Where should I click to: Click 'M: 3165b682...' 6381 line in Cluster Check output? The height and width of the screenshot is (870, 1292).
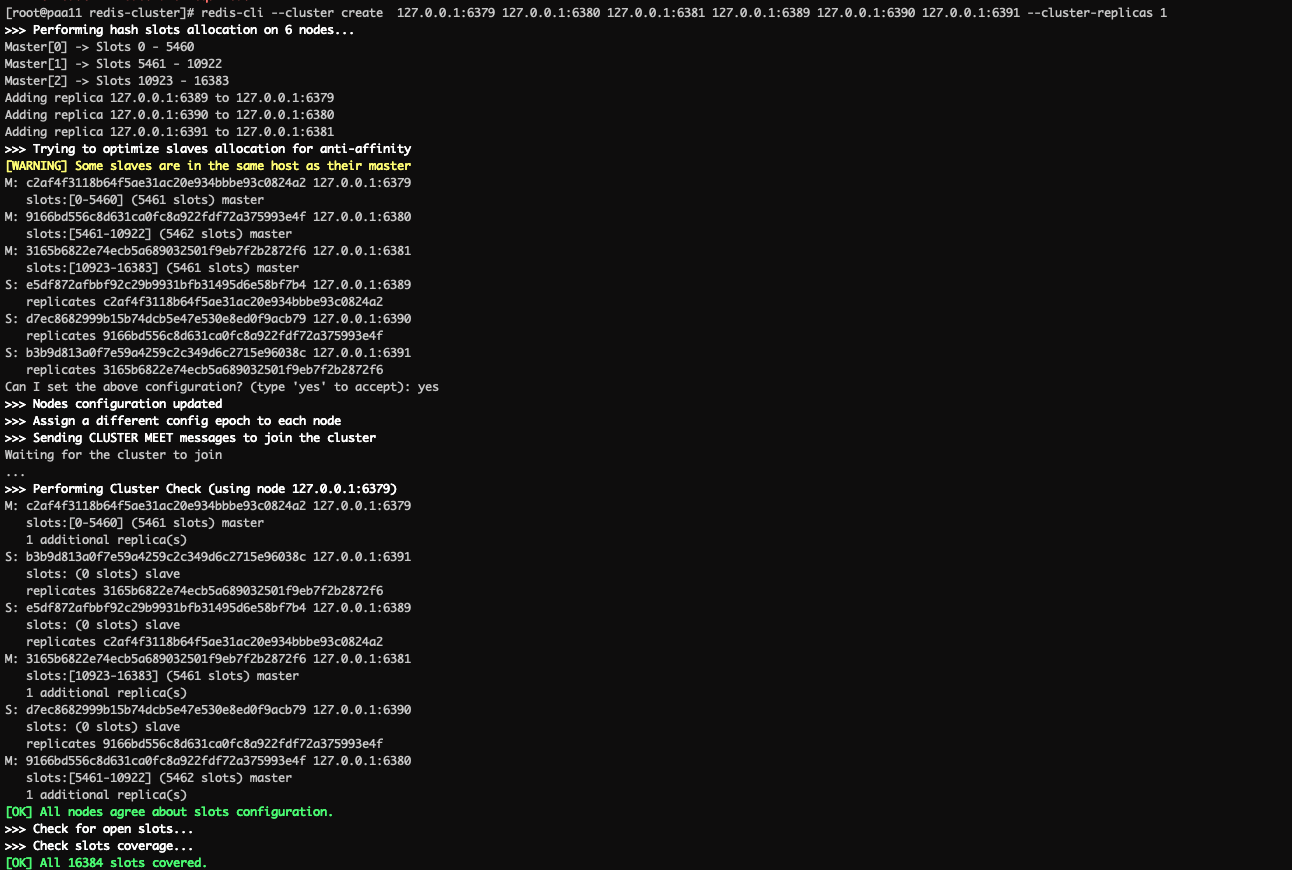pos(208,659)
